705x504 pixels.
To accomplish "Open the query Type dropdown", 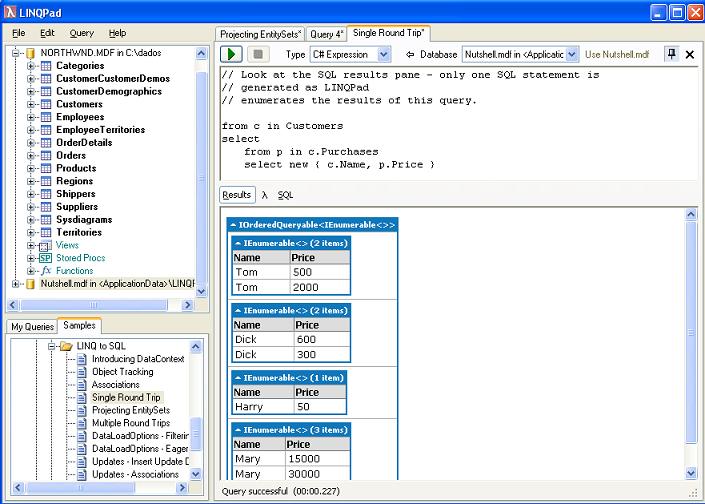I will [384, 55].
